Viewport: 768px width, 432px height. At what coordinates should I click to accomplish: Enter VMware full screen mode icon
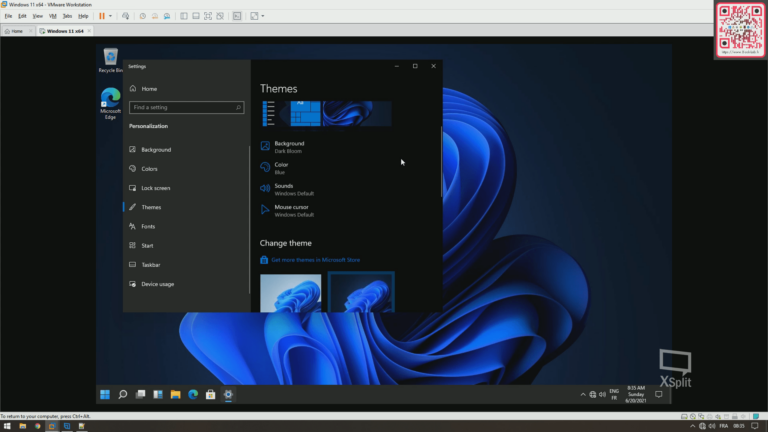(208, 16)
